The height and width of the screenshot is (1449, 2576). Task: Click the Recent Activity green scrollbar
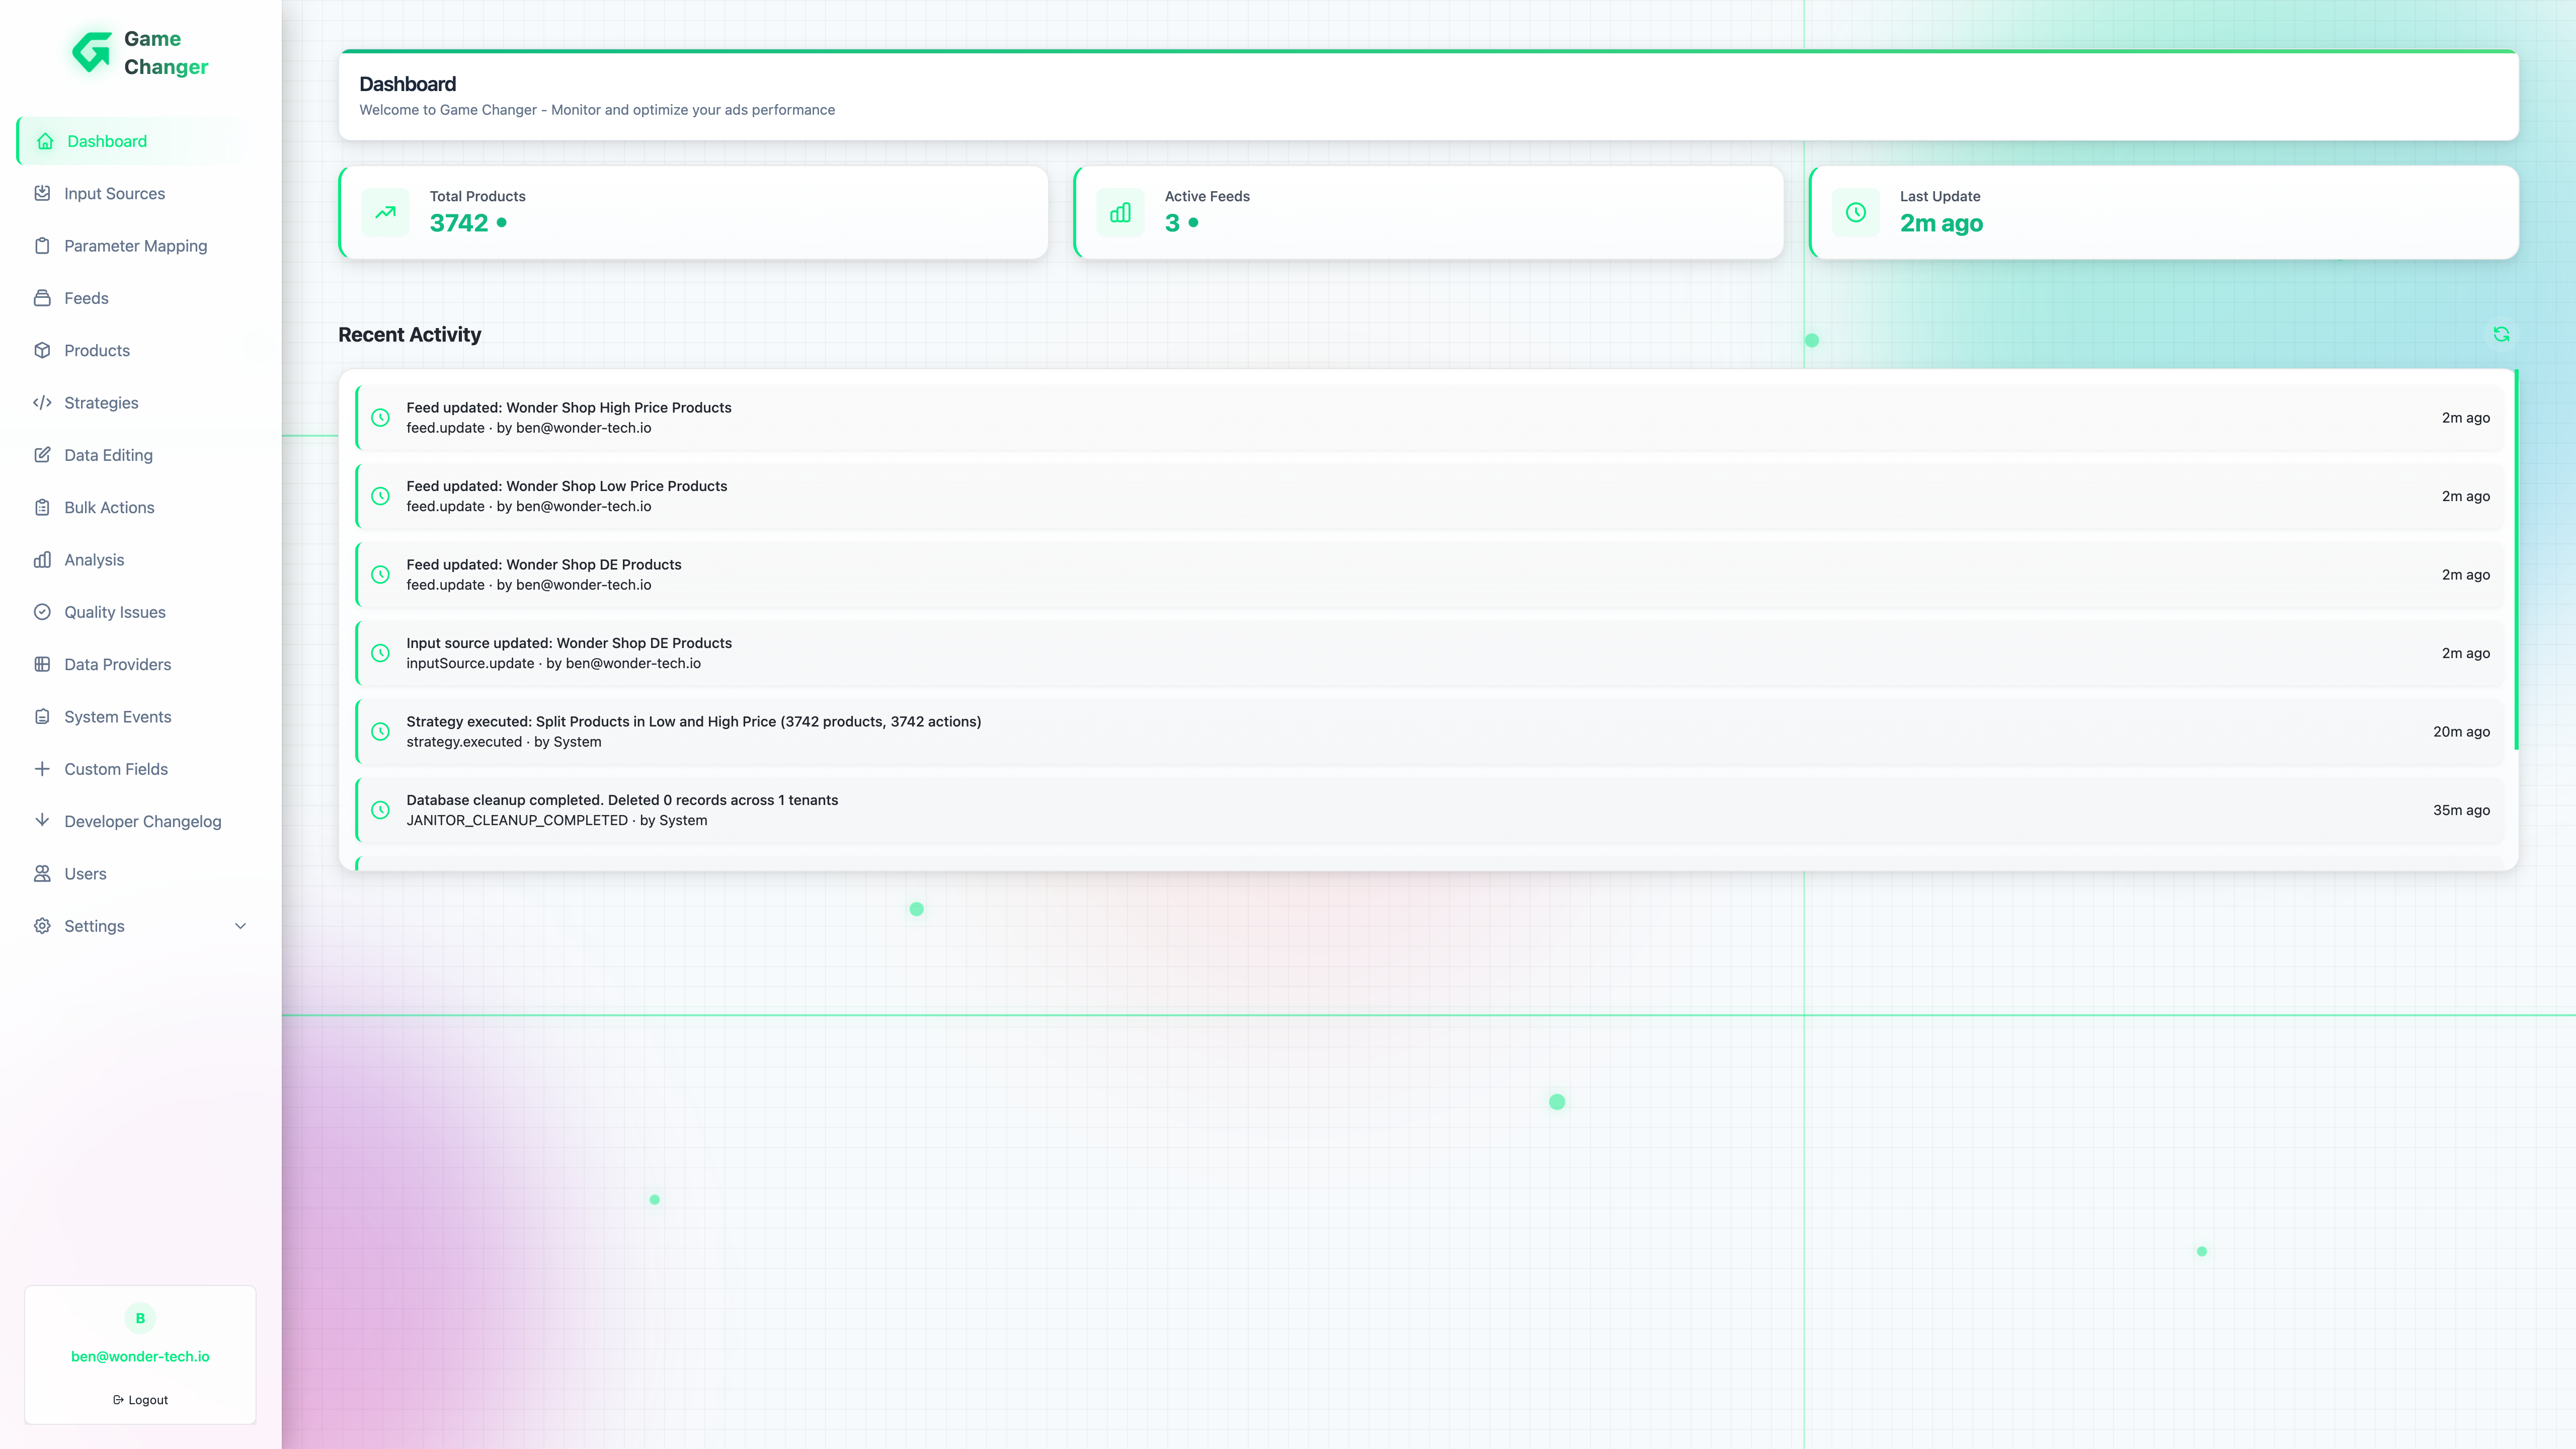tap(2515, 560)
